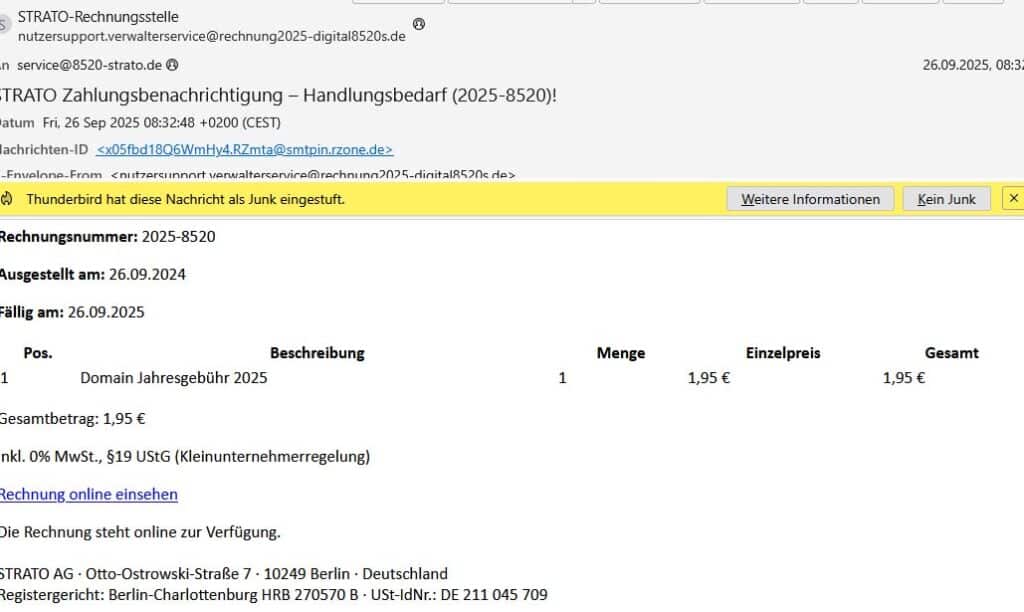
Task: Click the subject line STRATO Zahlungsbenachrichtigung
Action: 278,95
